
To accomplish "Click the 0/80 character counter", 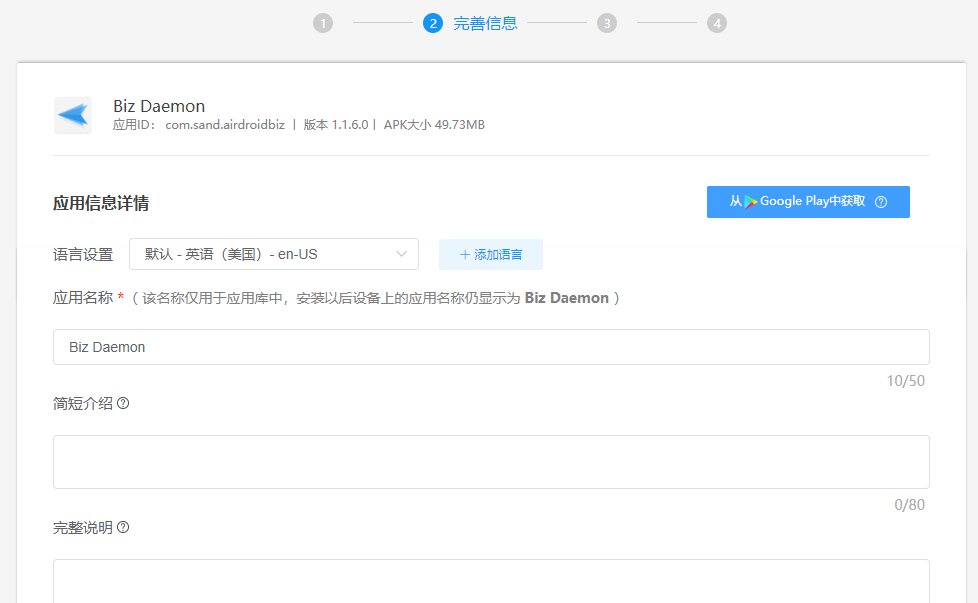I will pyautogui.click(x=909, y=505).
